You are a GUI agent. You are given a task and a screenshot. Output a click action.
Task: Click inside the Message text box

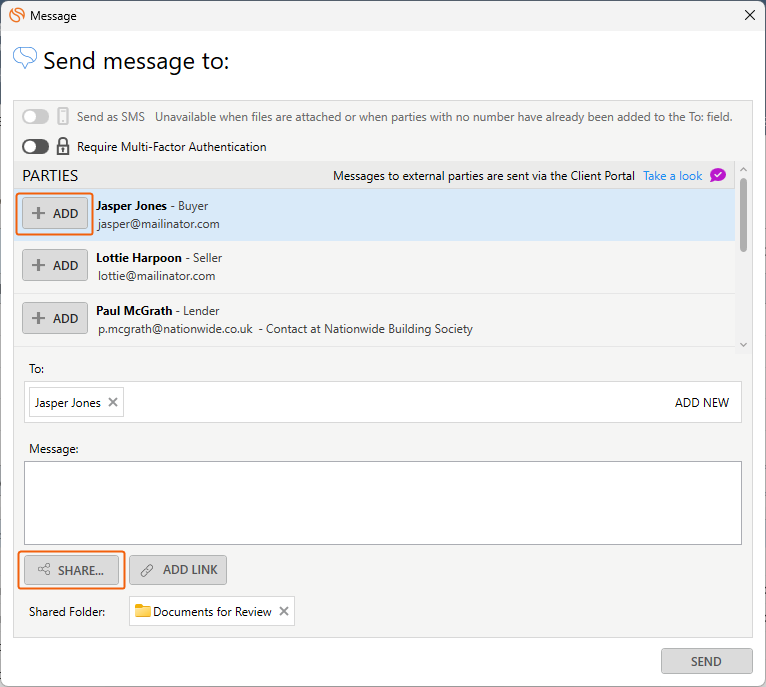pyautogui.click(x=383, y=502)
